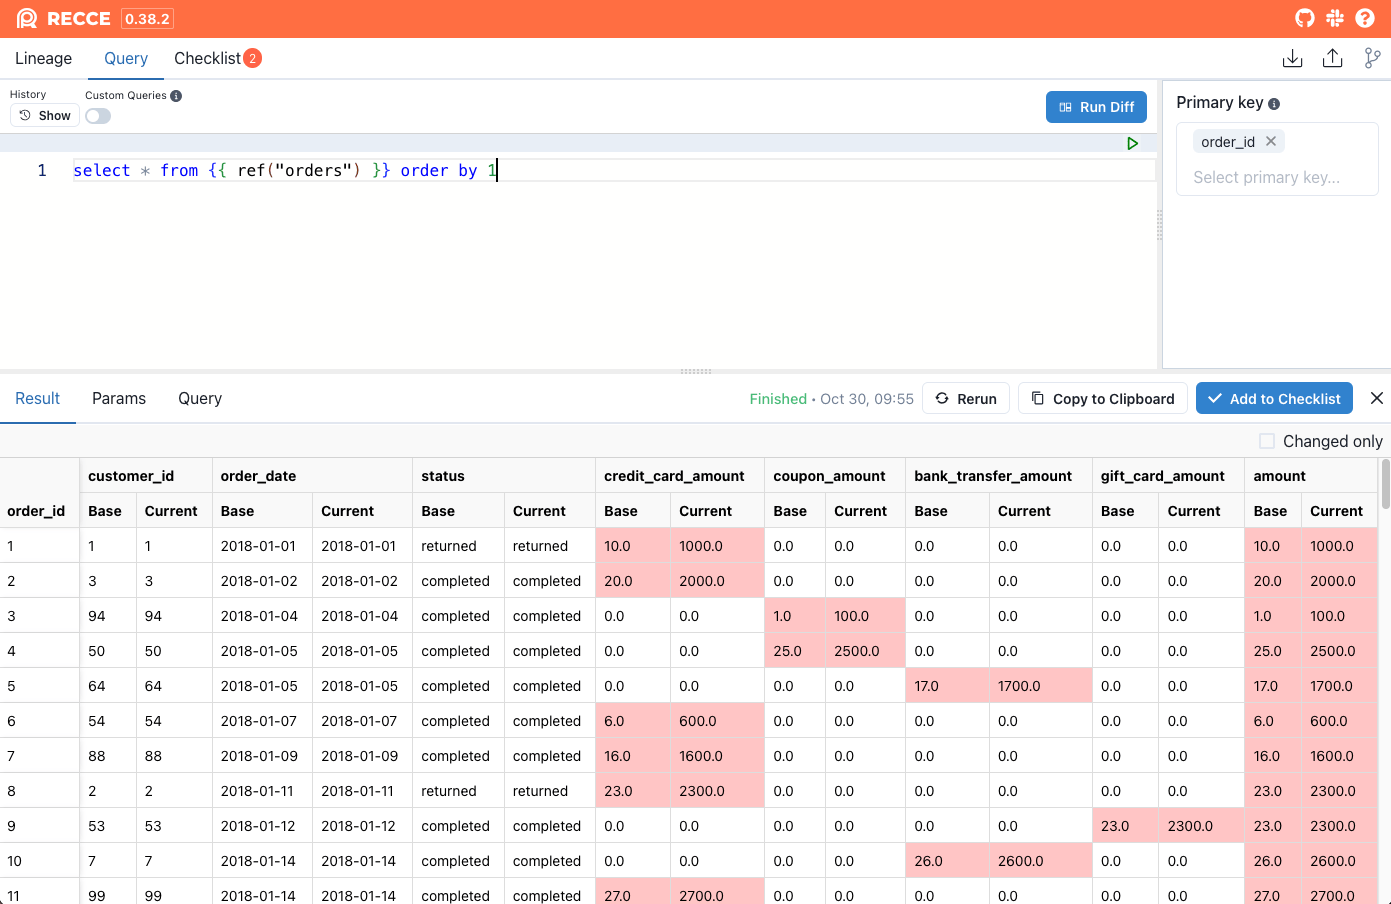Click Add to Checklist button

(x=1274, y=398)
